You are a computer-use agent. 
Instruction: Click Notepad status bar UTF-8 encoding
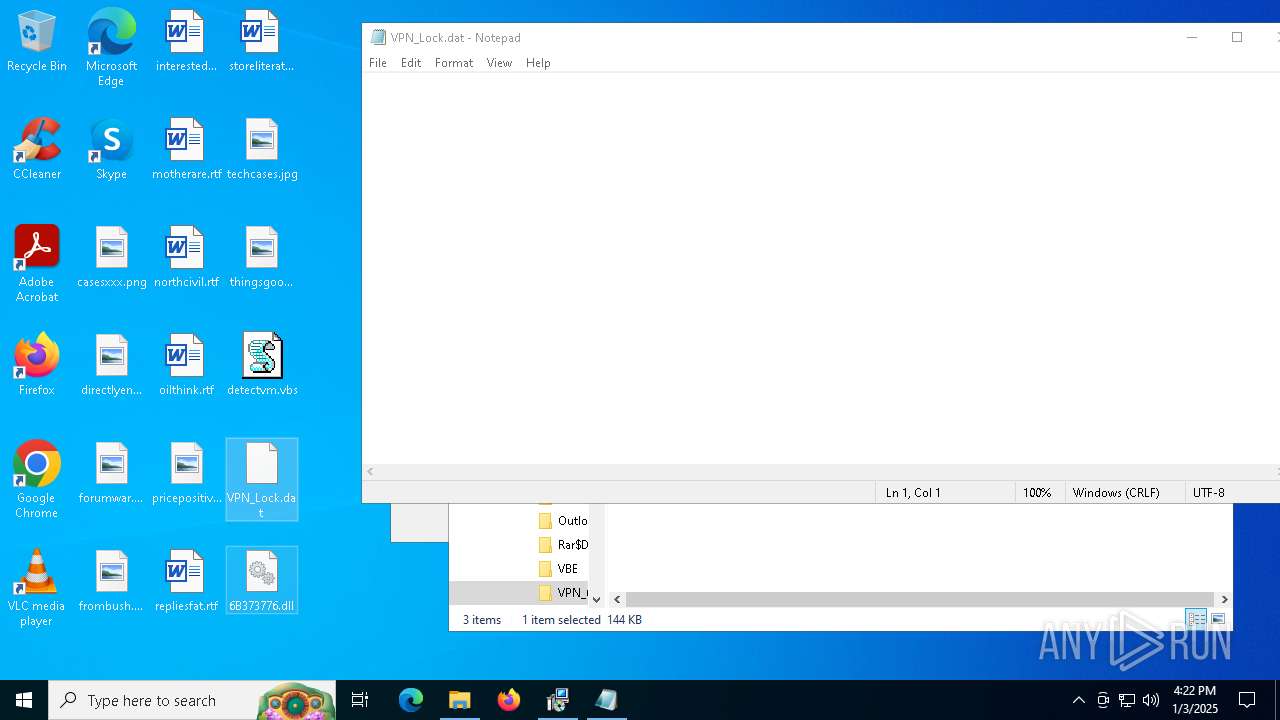[1208, 493]
